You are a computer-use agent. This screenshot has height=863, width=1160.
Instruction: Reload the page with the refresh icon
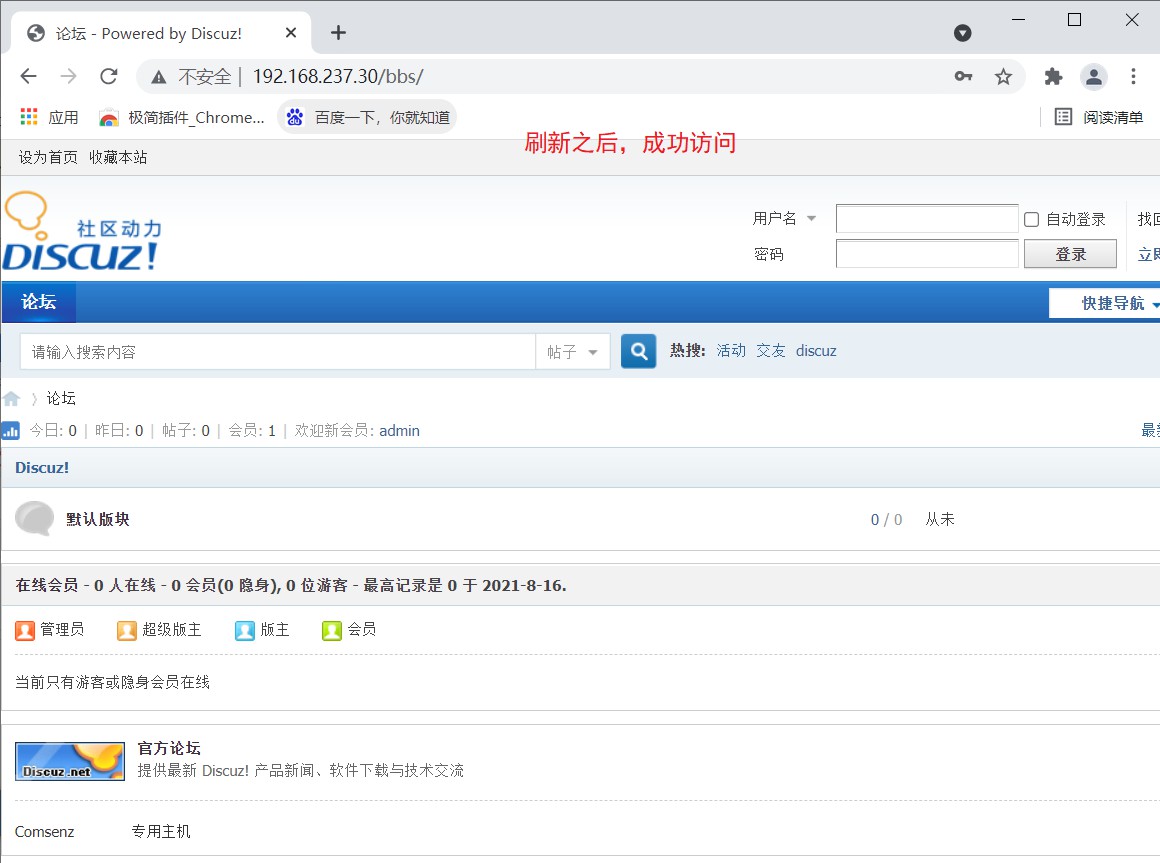tap(109, 76)
